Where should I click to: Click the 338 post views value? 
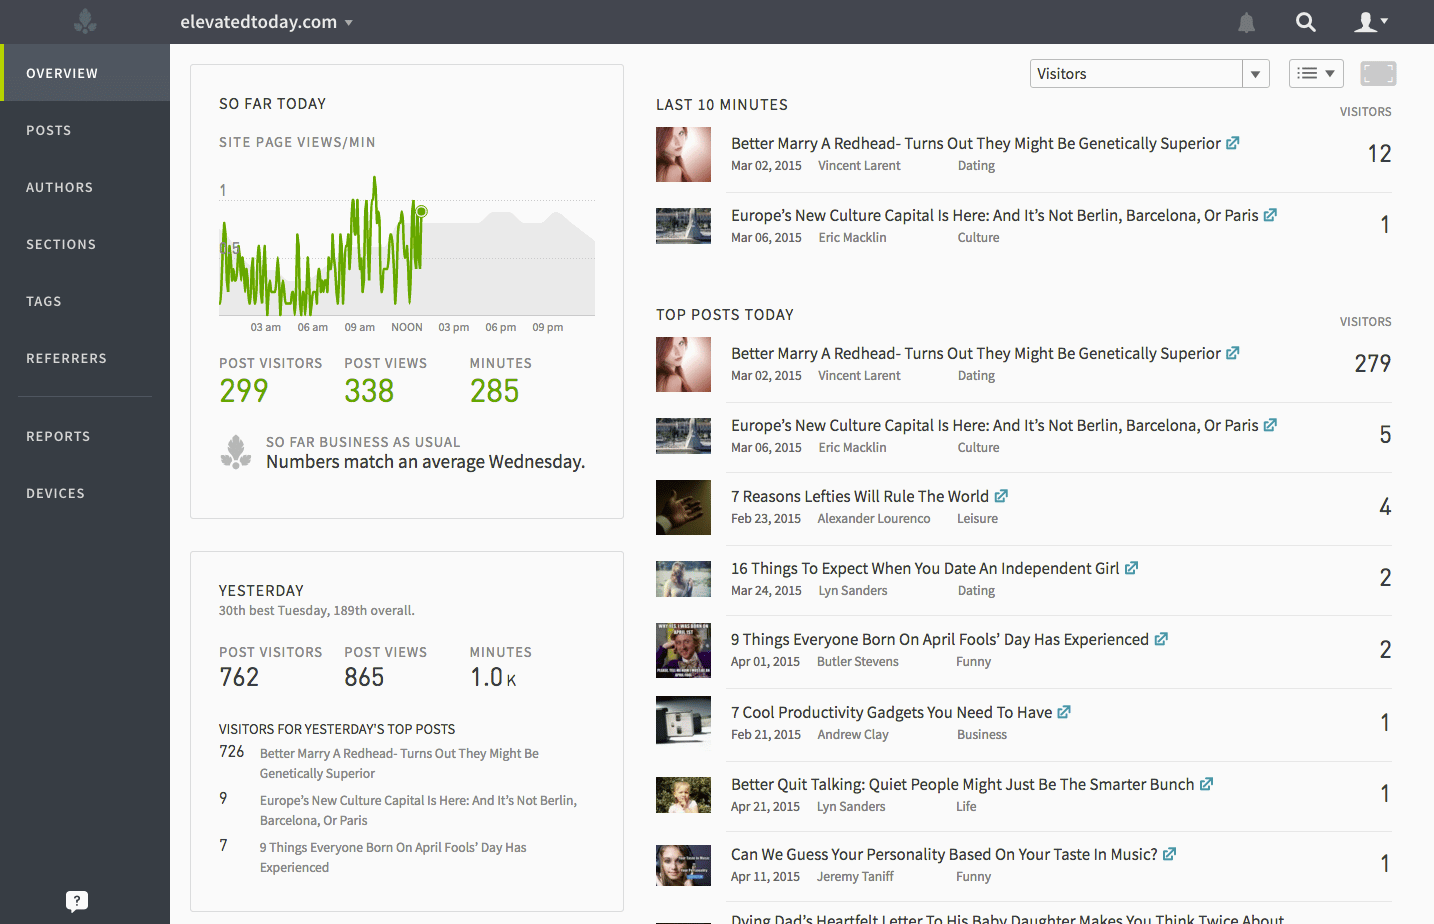pos(369,391)
